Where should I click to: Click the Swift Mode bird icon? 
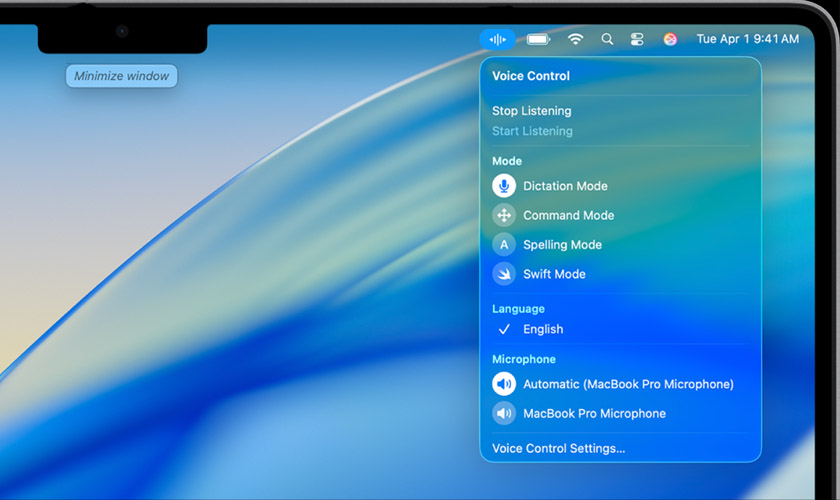coord(504,274)
